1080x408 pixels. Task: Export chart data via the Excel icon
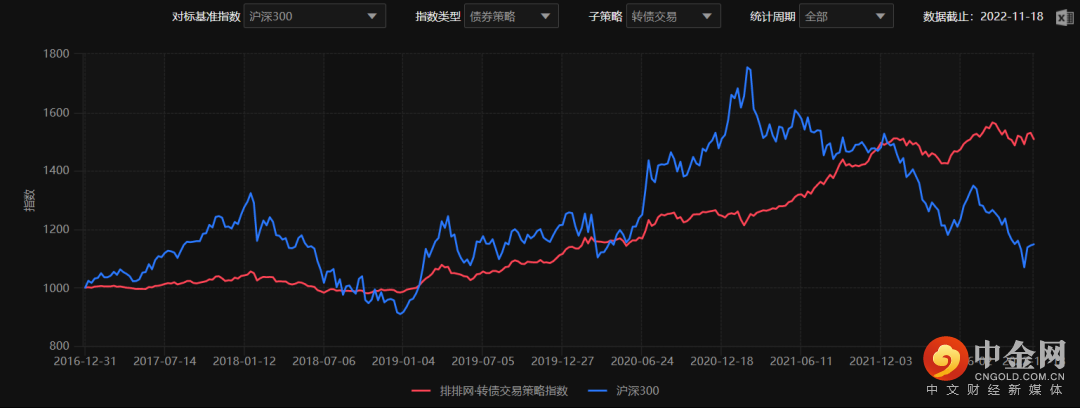click(1063, 17)
